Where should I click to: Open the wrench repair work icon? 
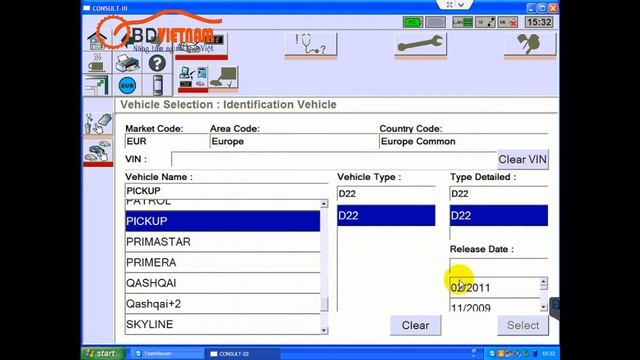pos(420,44)
